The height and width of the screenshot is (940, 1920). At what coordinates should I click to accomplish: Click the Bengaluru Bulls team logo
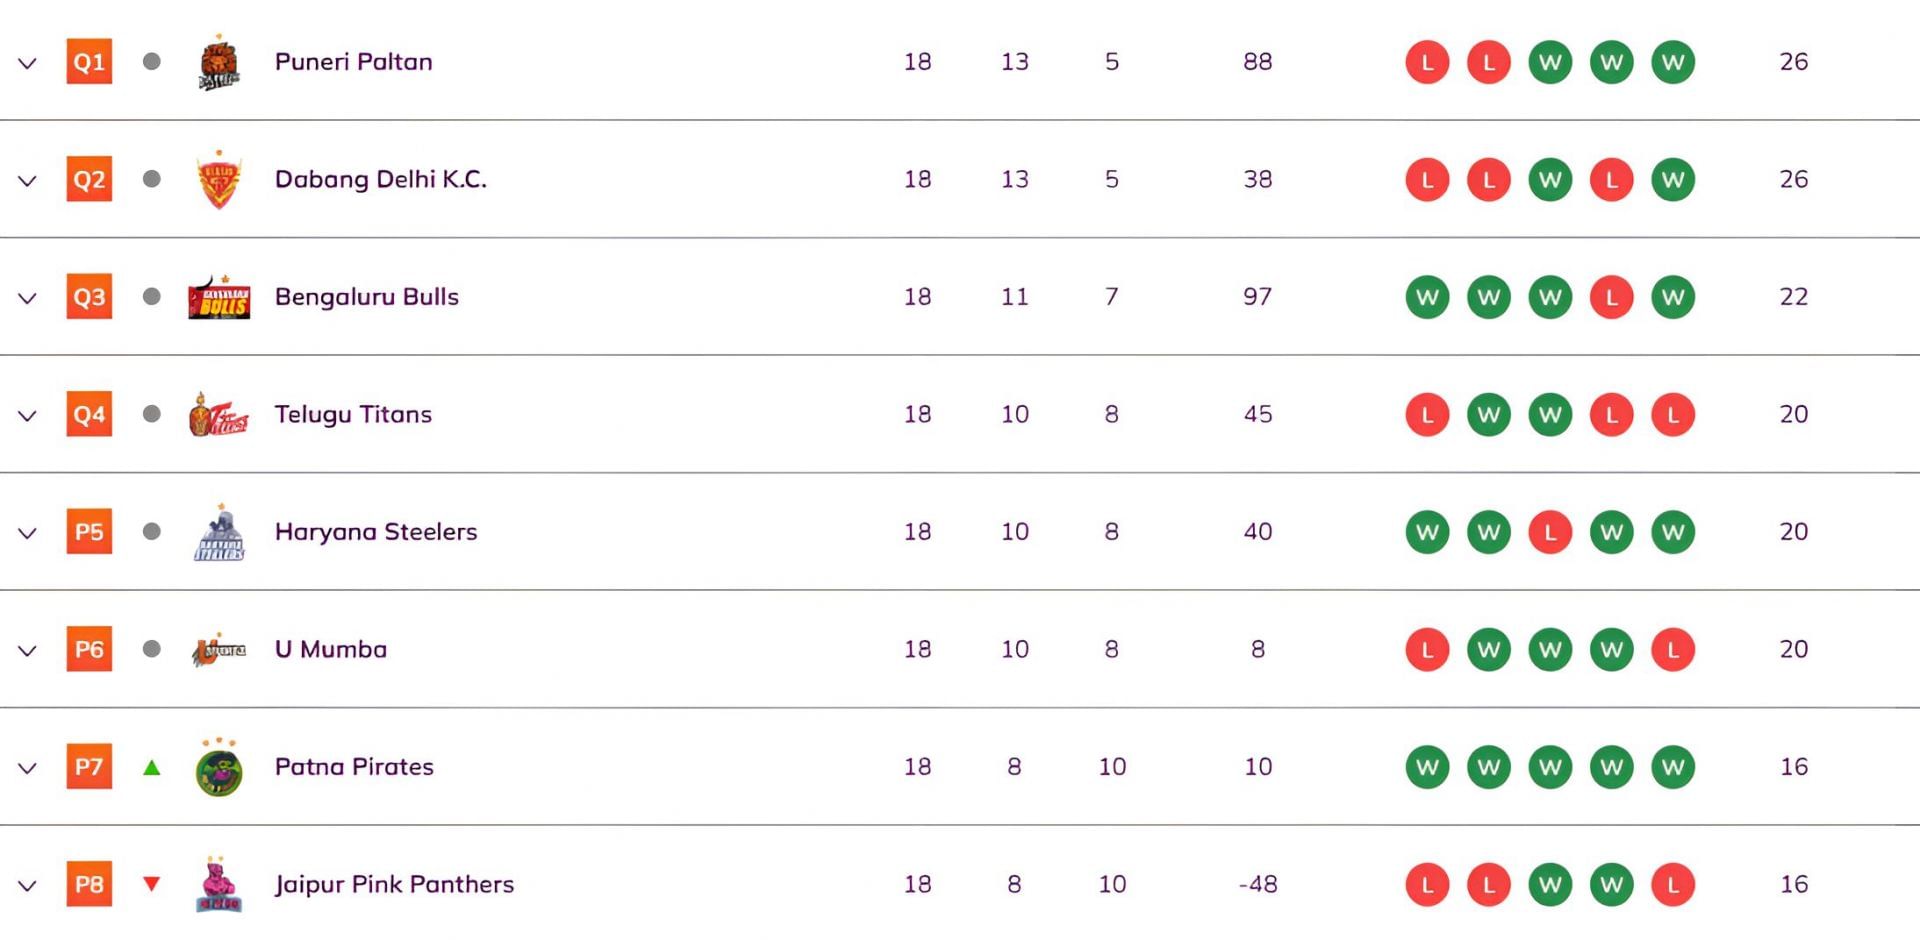click(219, 298)
